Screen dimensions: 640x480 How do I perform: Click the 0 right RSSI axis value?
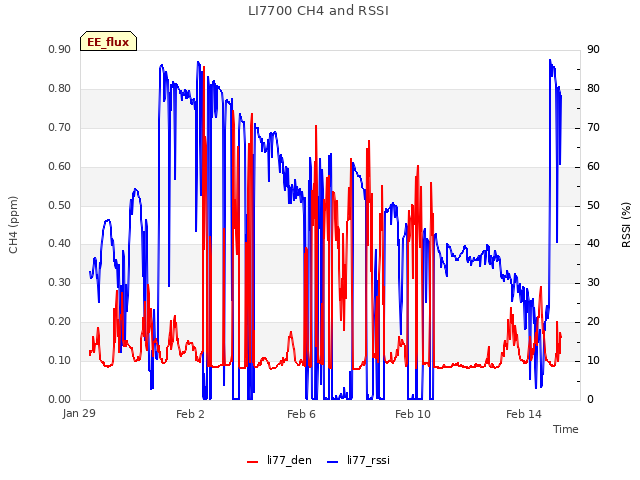[590, 399]
